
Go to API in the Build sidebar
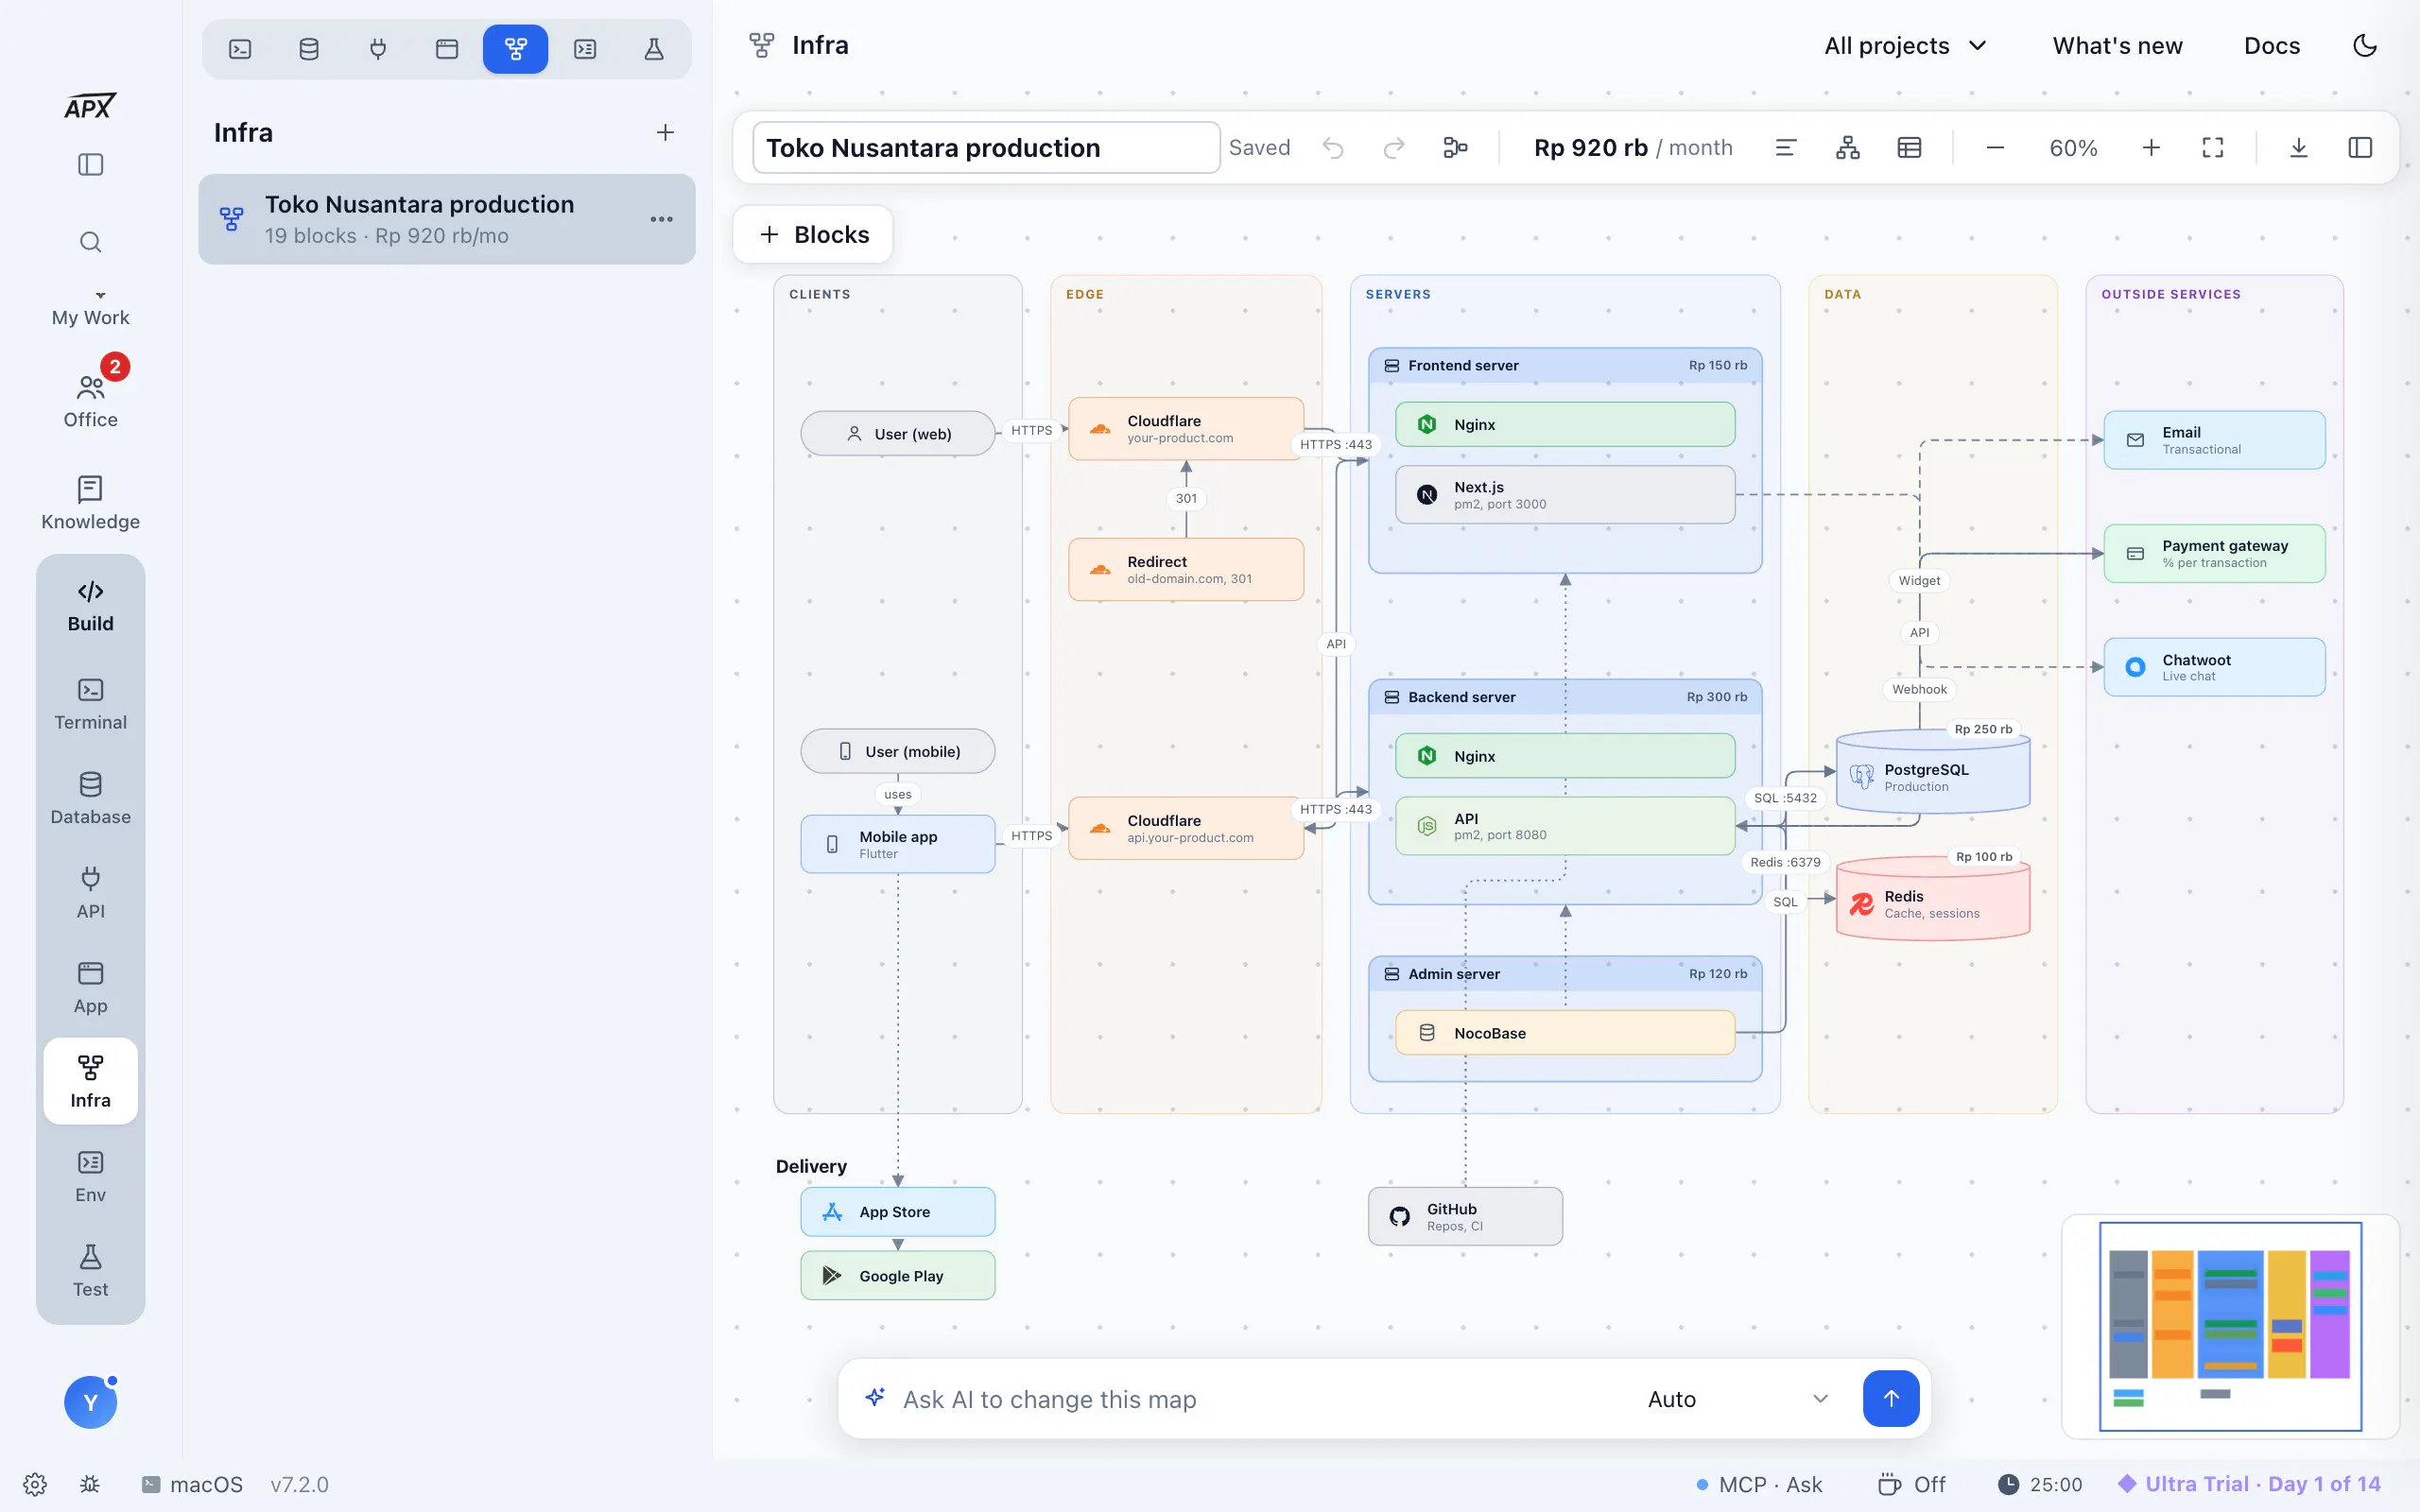[91, 893]
